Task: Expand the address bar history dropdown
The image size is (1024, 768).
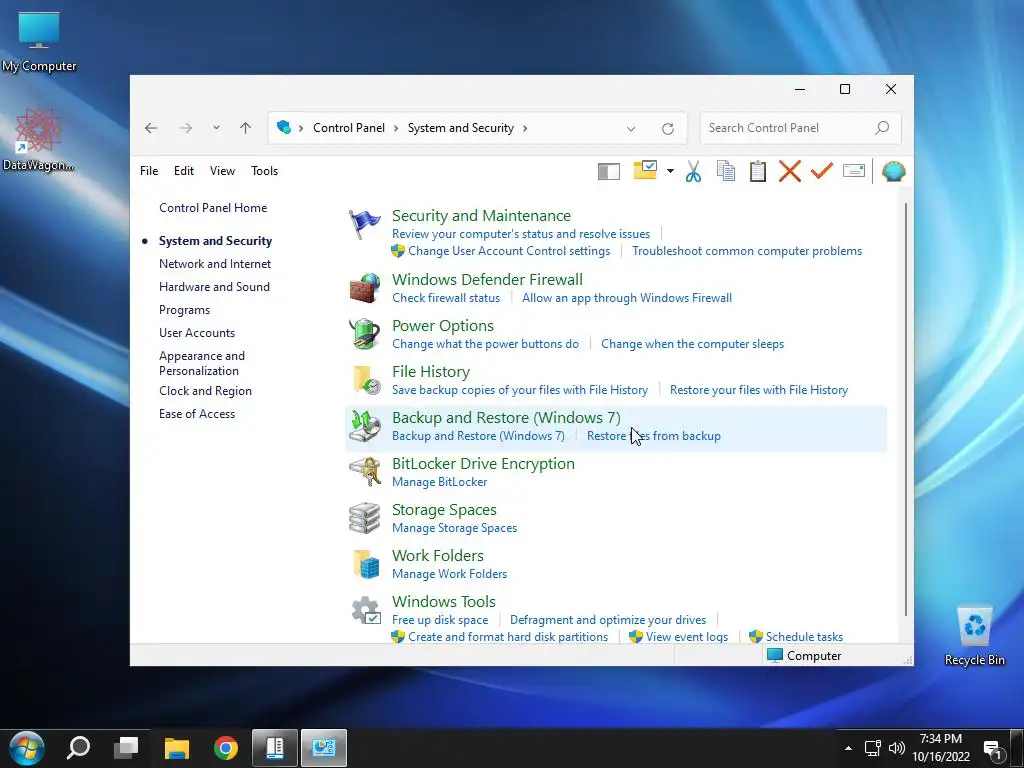Action: 631,129
